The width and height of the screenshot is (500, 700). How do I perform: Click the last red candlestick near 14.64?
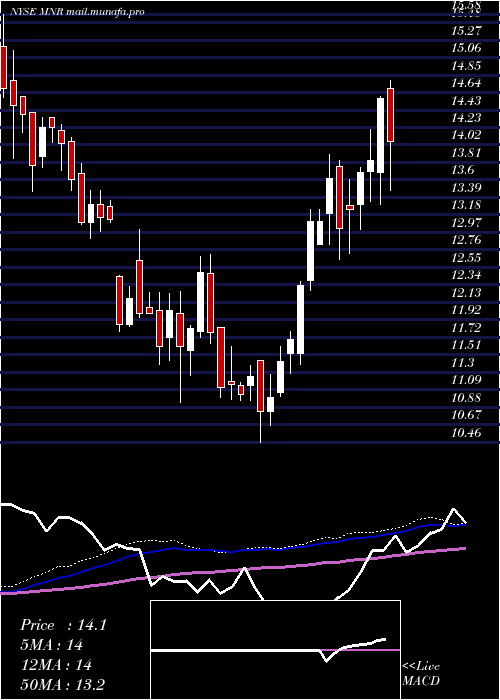pyautogui.click(x=391, y=115)
